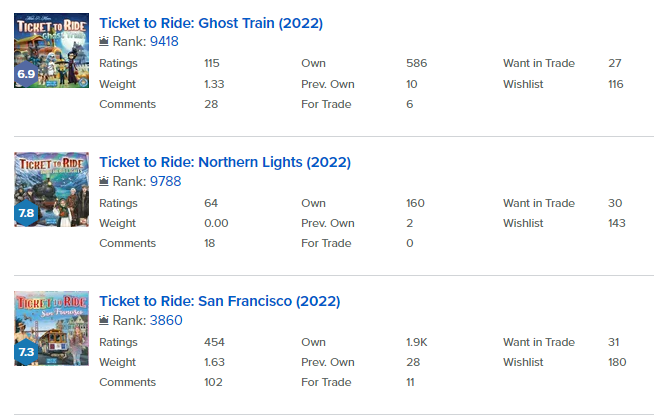Click the 7.8 rating hexagon badge
This screenshot has width=654, height=415.
click(26, 213)
